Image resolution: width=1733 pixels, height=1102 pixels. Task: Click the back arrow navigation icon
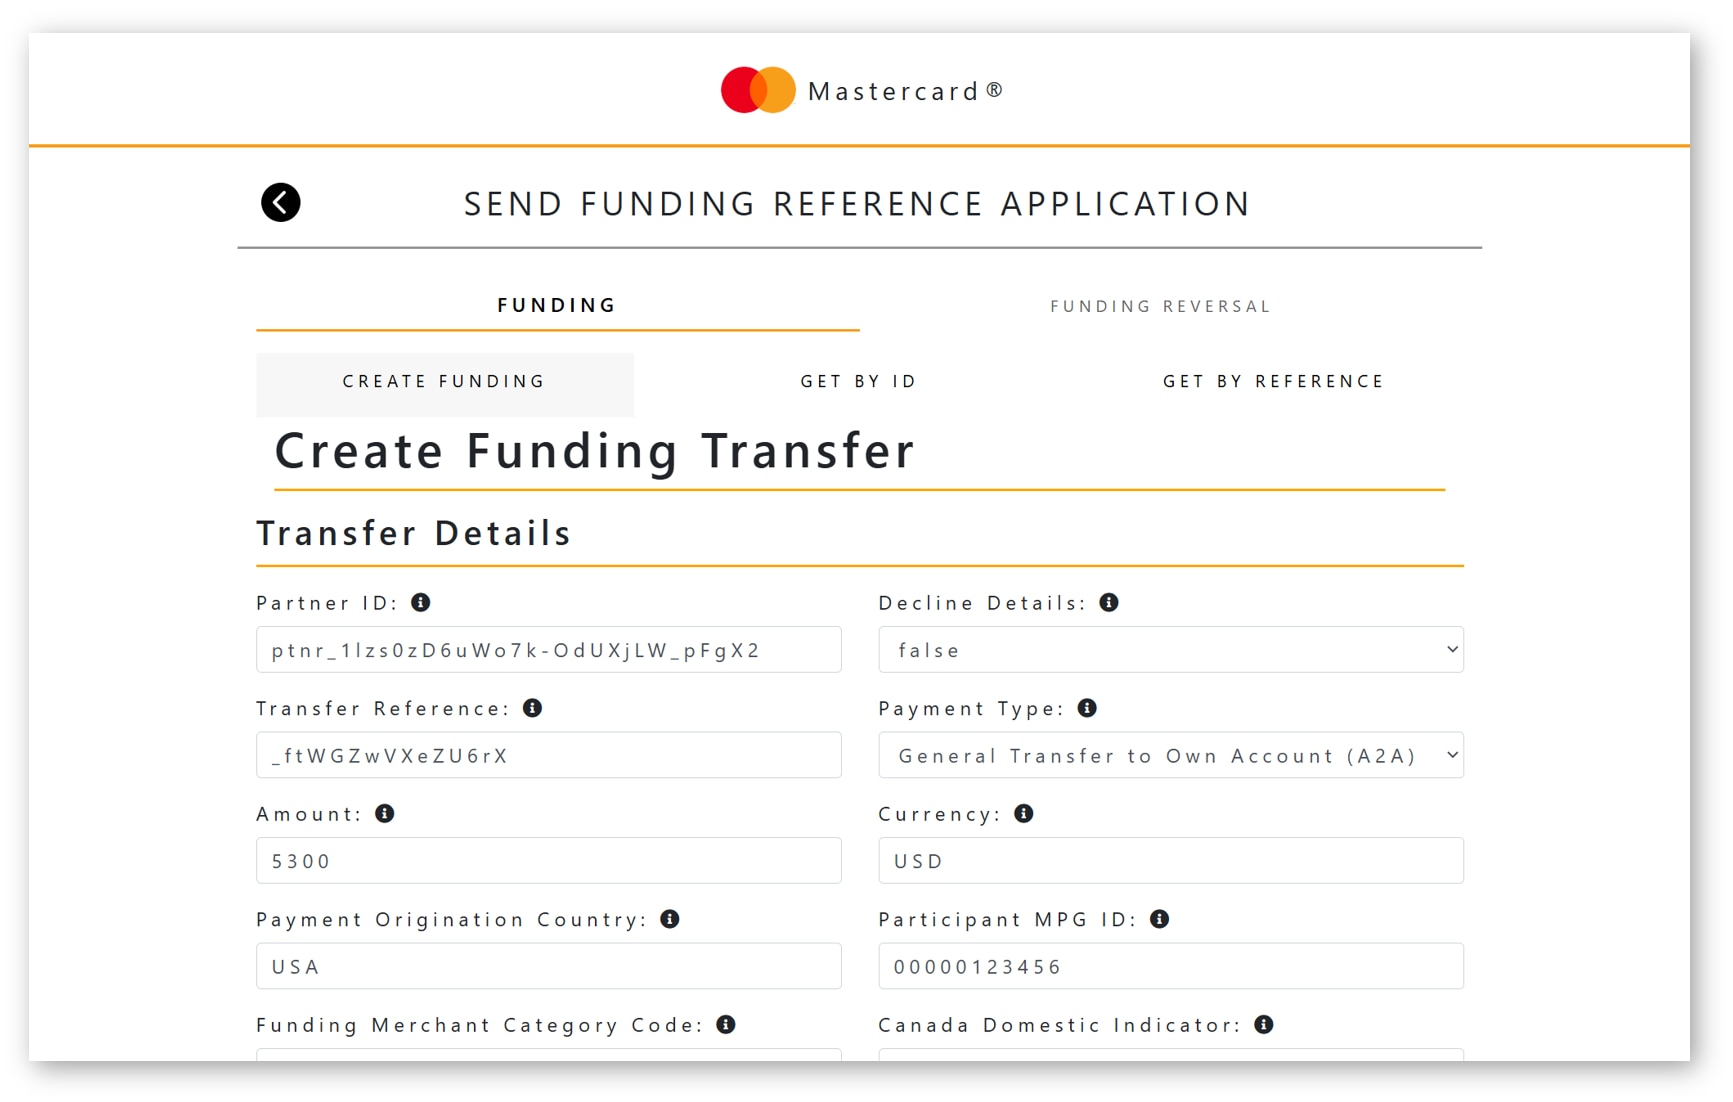click(281, 202)
